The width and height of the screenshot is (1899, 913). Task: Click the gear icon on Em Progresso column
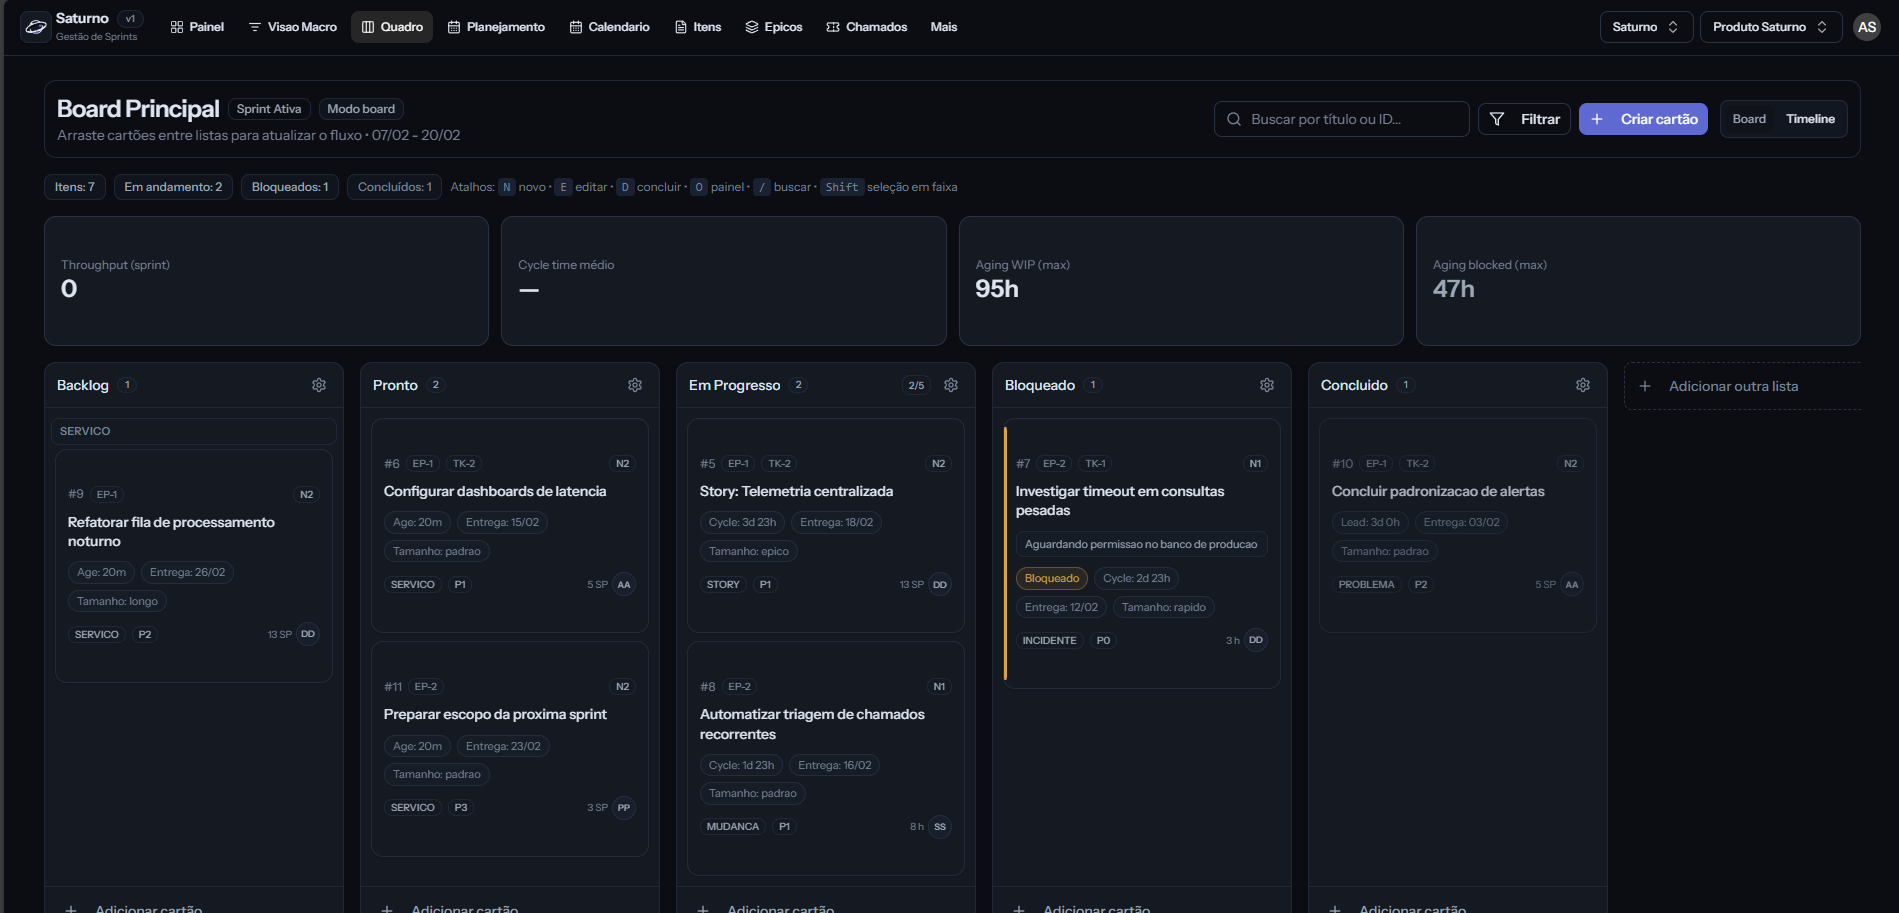(x=950, y=384)
